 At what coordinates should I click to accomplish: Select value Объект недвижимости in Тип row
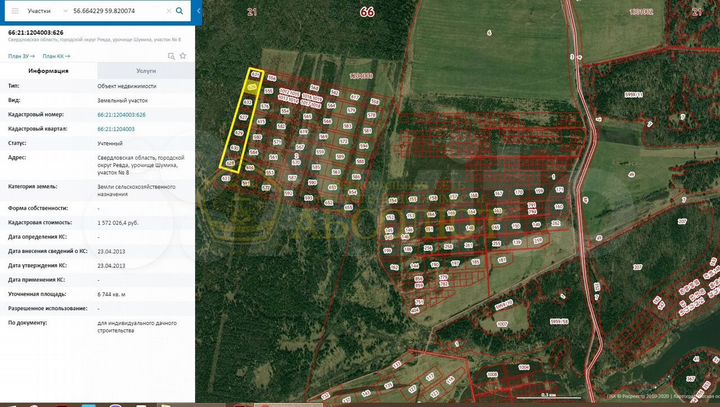click(127, 86)
